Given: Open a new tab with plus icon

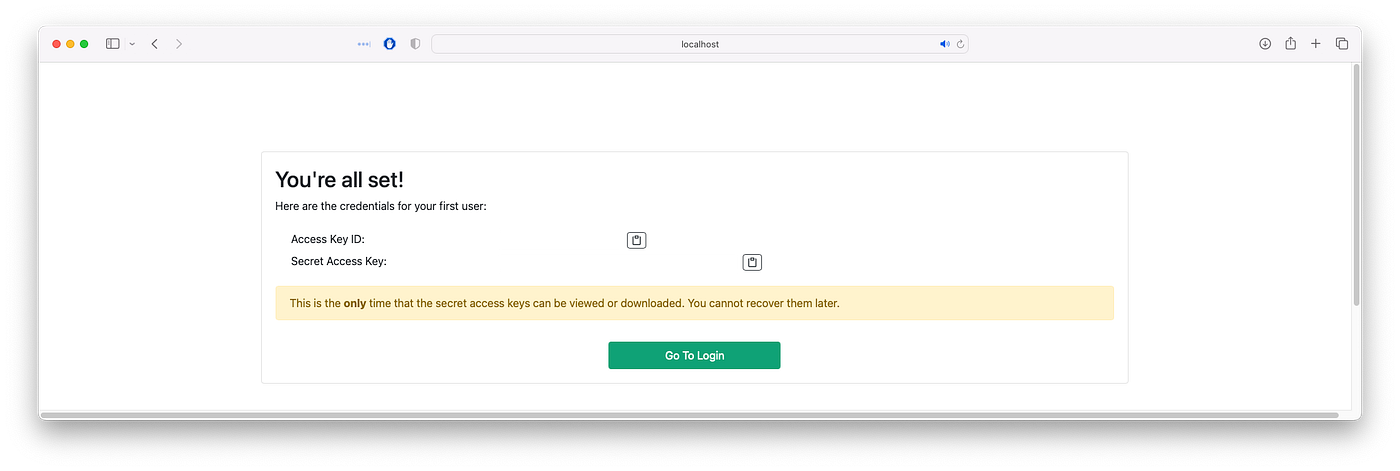Looking at the screenshot, I should (x=1316, y=44).
